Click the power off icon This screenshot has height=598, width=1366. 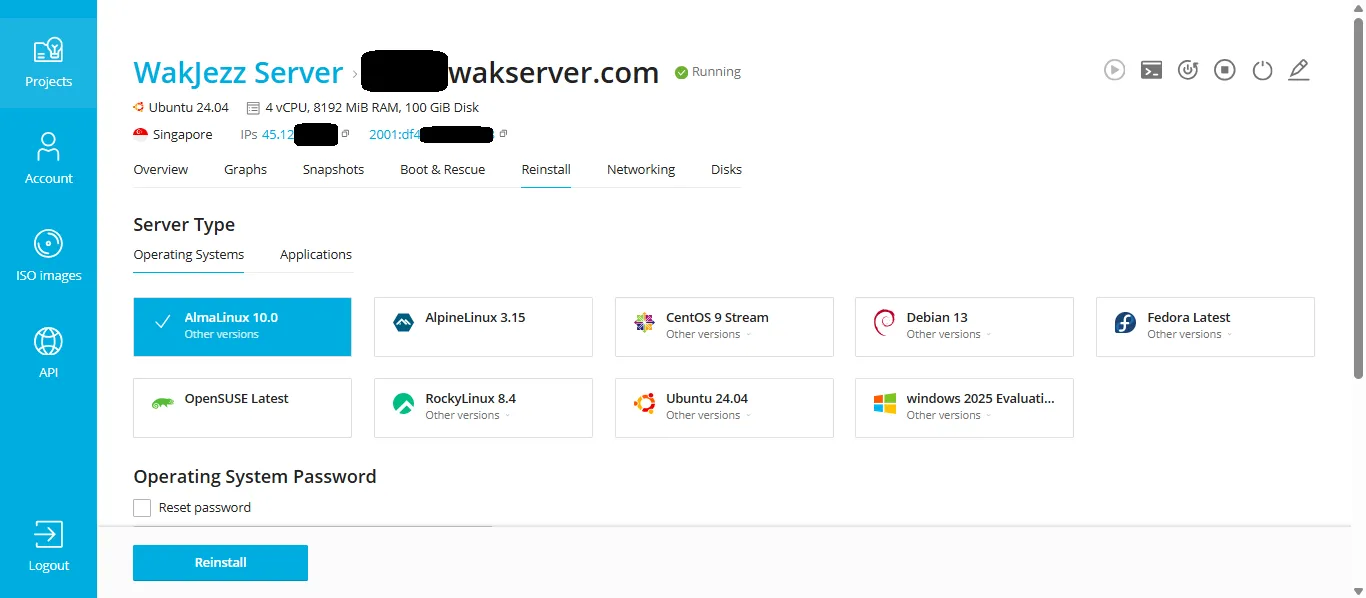pos(1261,70)
